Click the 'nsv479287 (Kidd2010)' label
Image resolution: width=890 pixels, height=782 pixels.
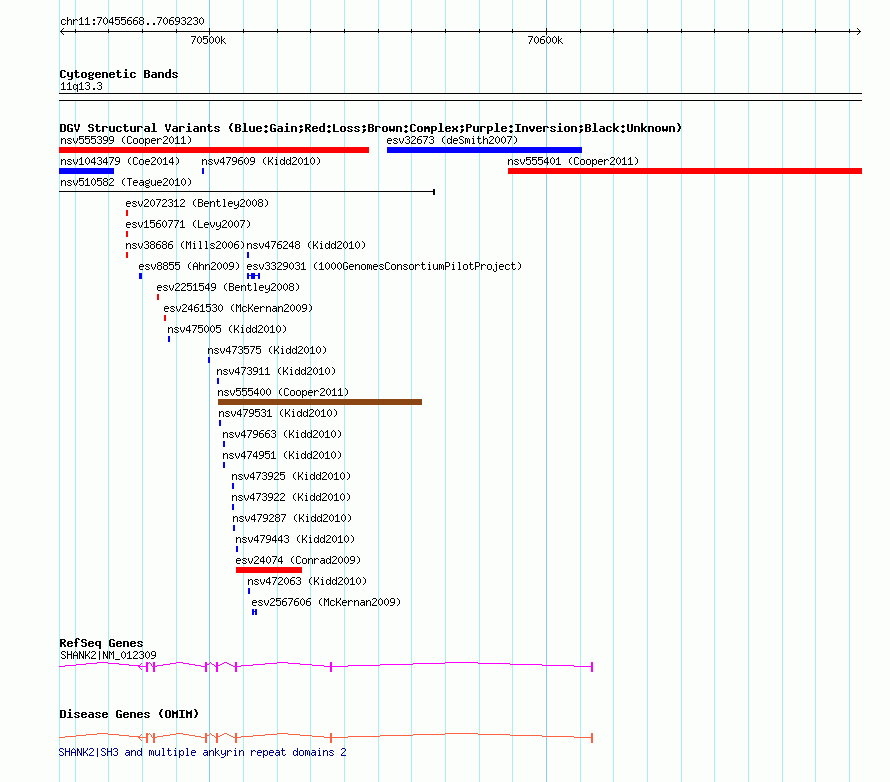292,518
